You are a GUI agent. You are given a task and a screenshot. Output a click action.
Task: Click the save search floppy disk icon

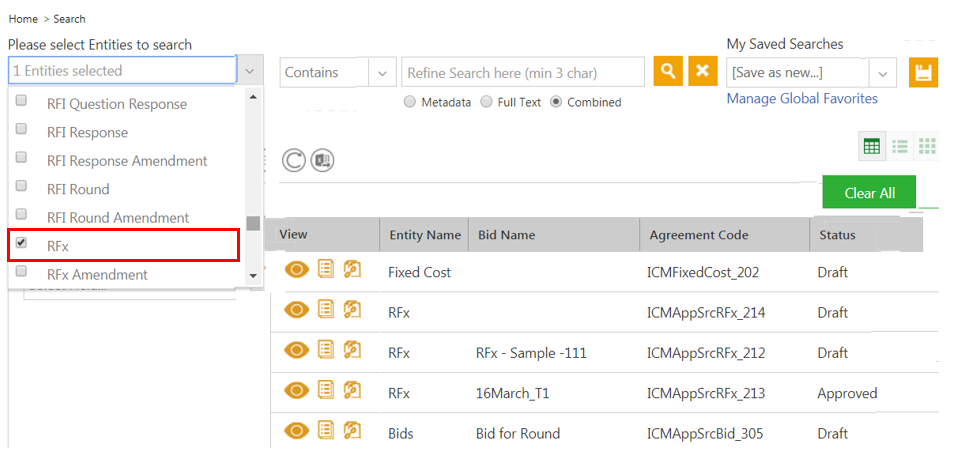[923, 73]
